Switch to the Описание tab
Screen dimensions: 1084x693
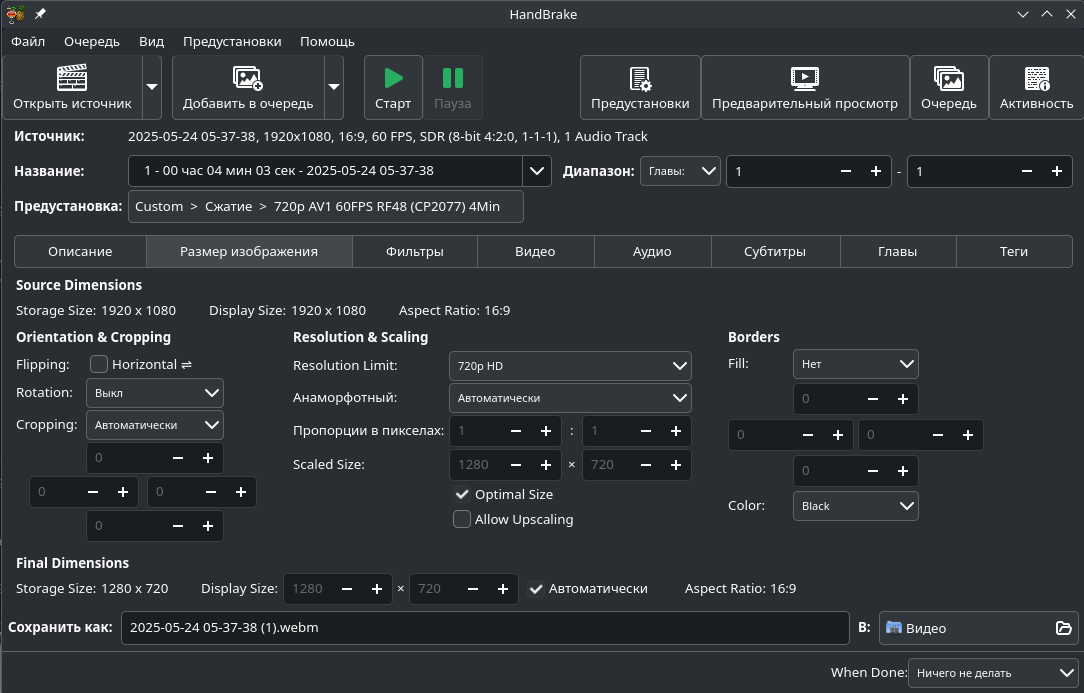[80, 252]
